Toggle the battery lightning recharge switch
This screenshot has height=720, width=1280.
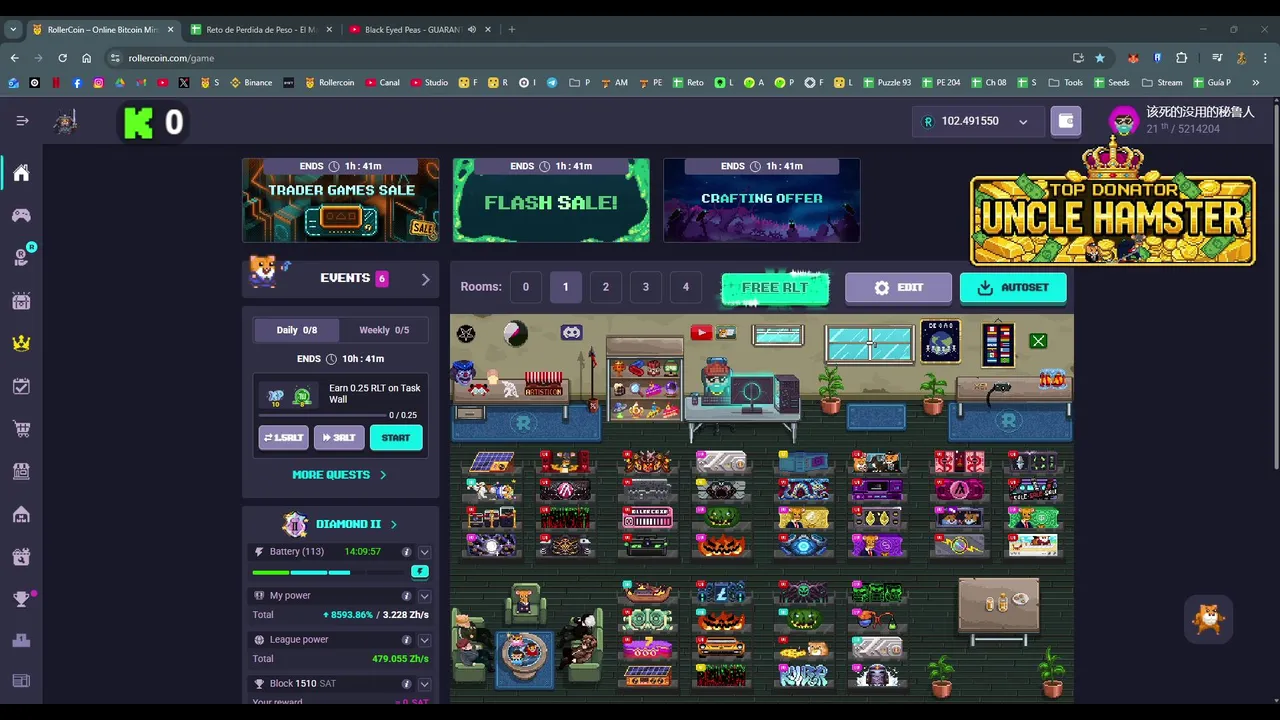click(420, 572)
